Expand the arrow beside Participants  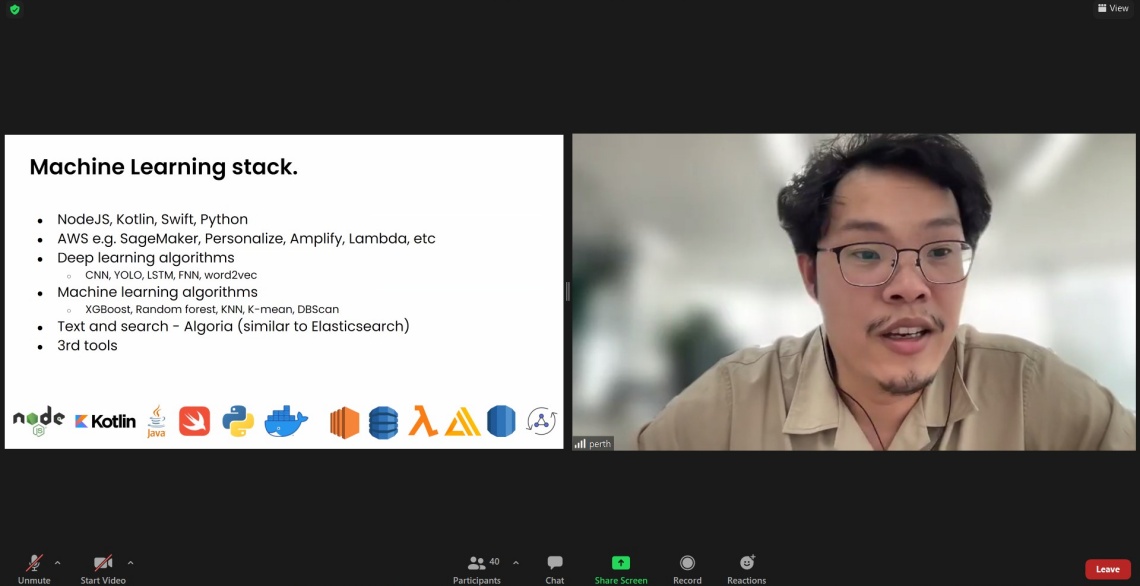516,563
